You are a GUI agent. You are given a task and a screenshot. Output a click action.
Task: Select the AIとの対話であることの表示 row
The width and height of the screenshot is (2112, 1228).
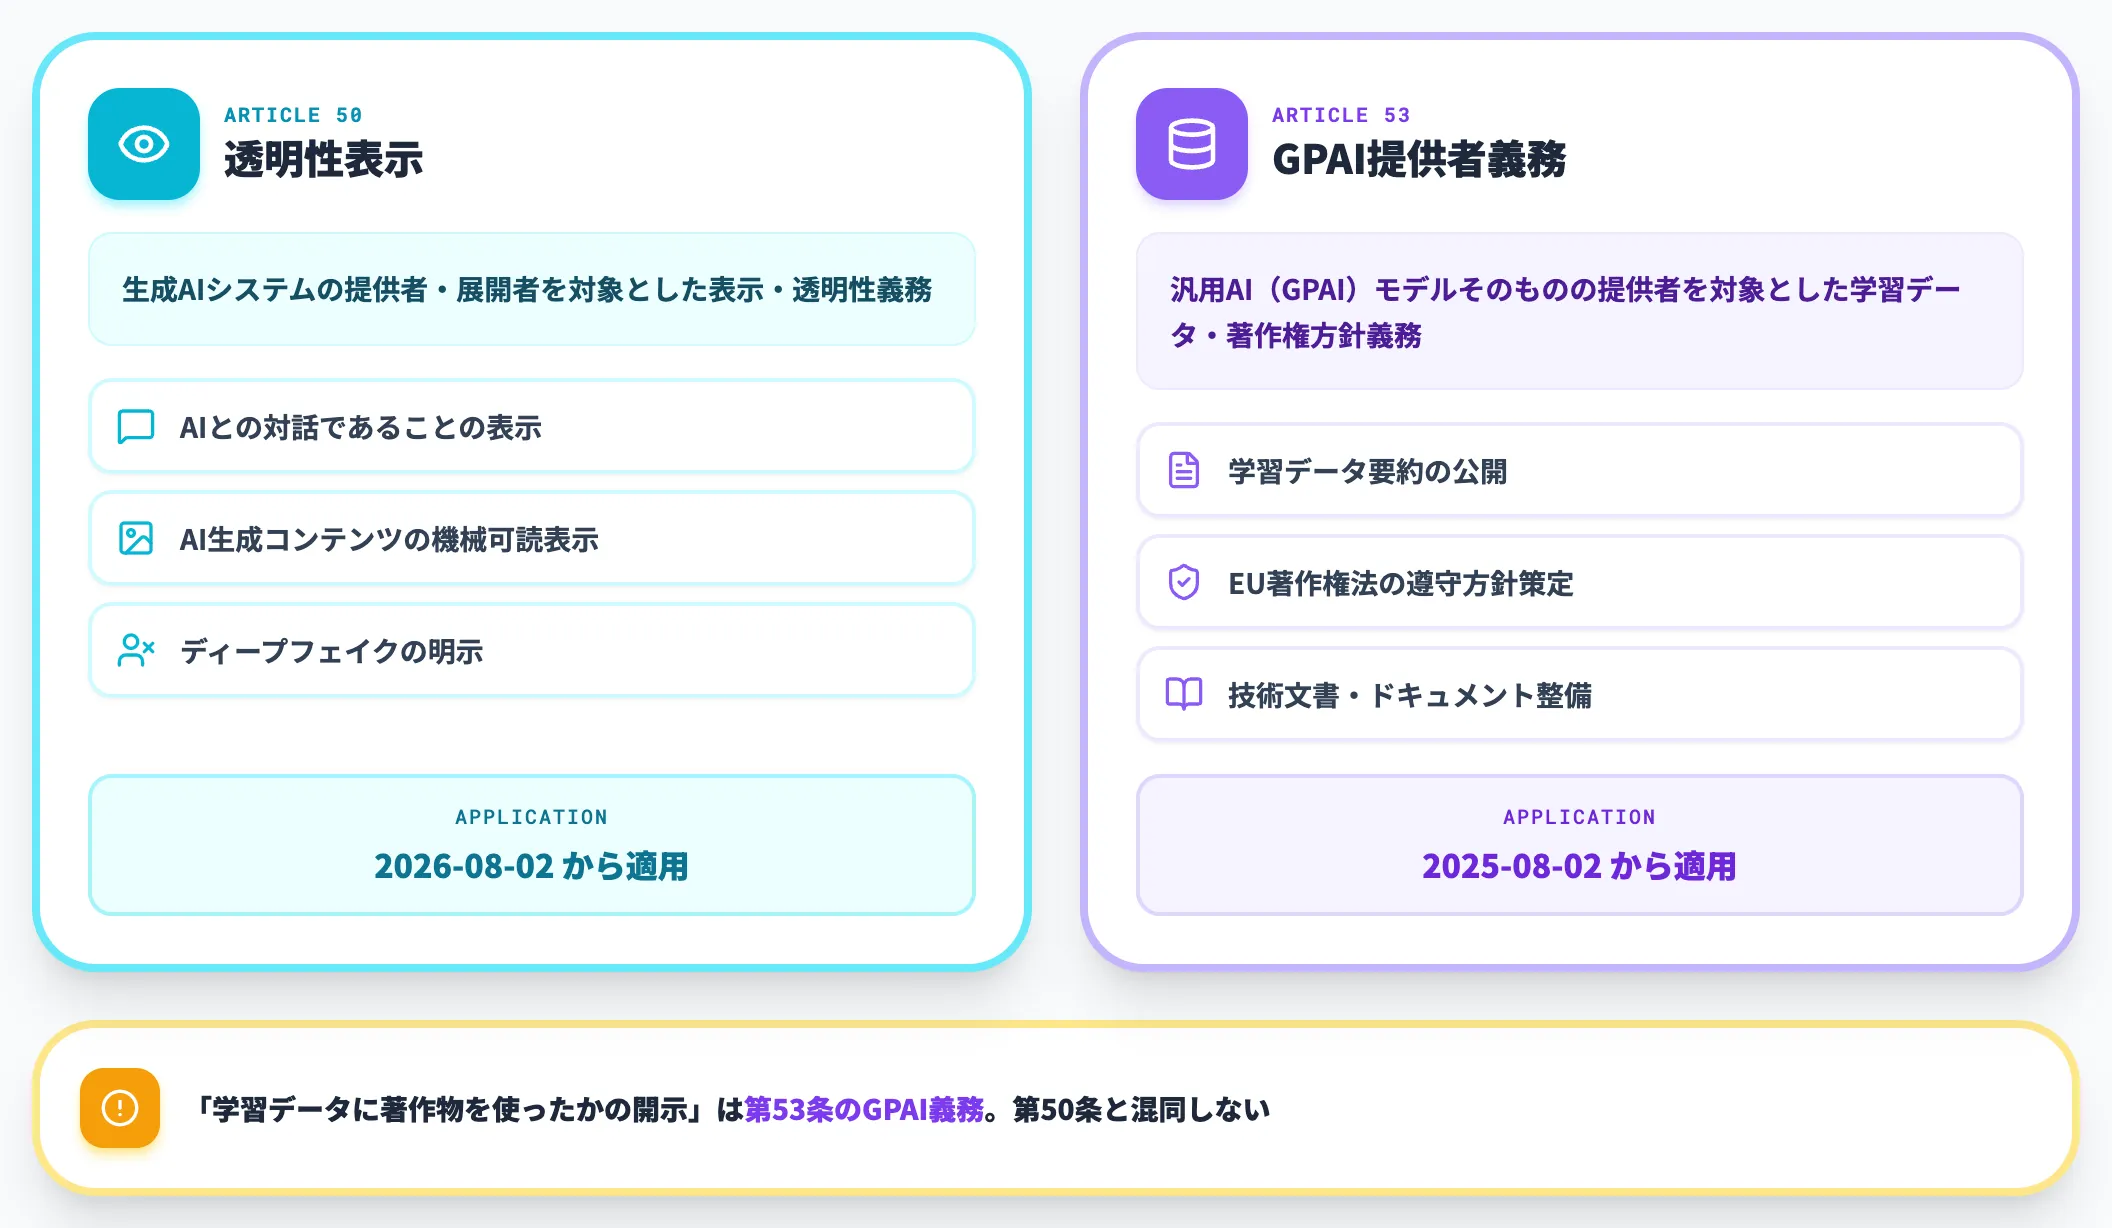532,427
